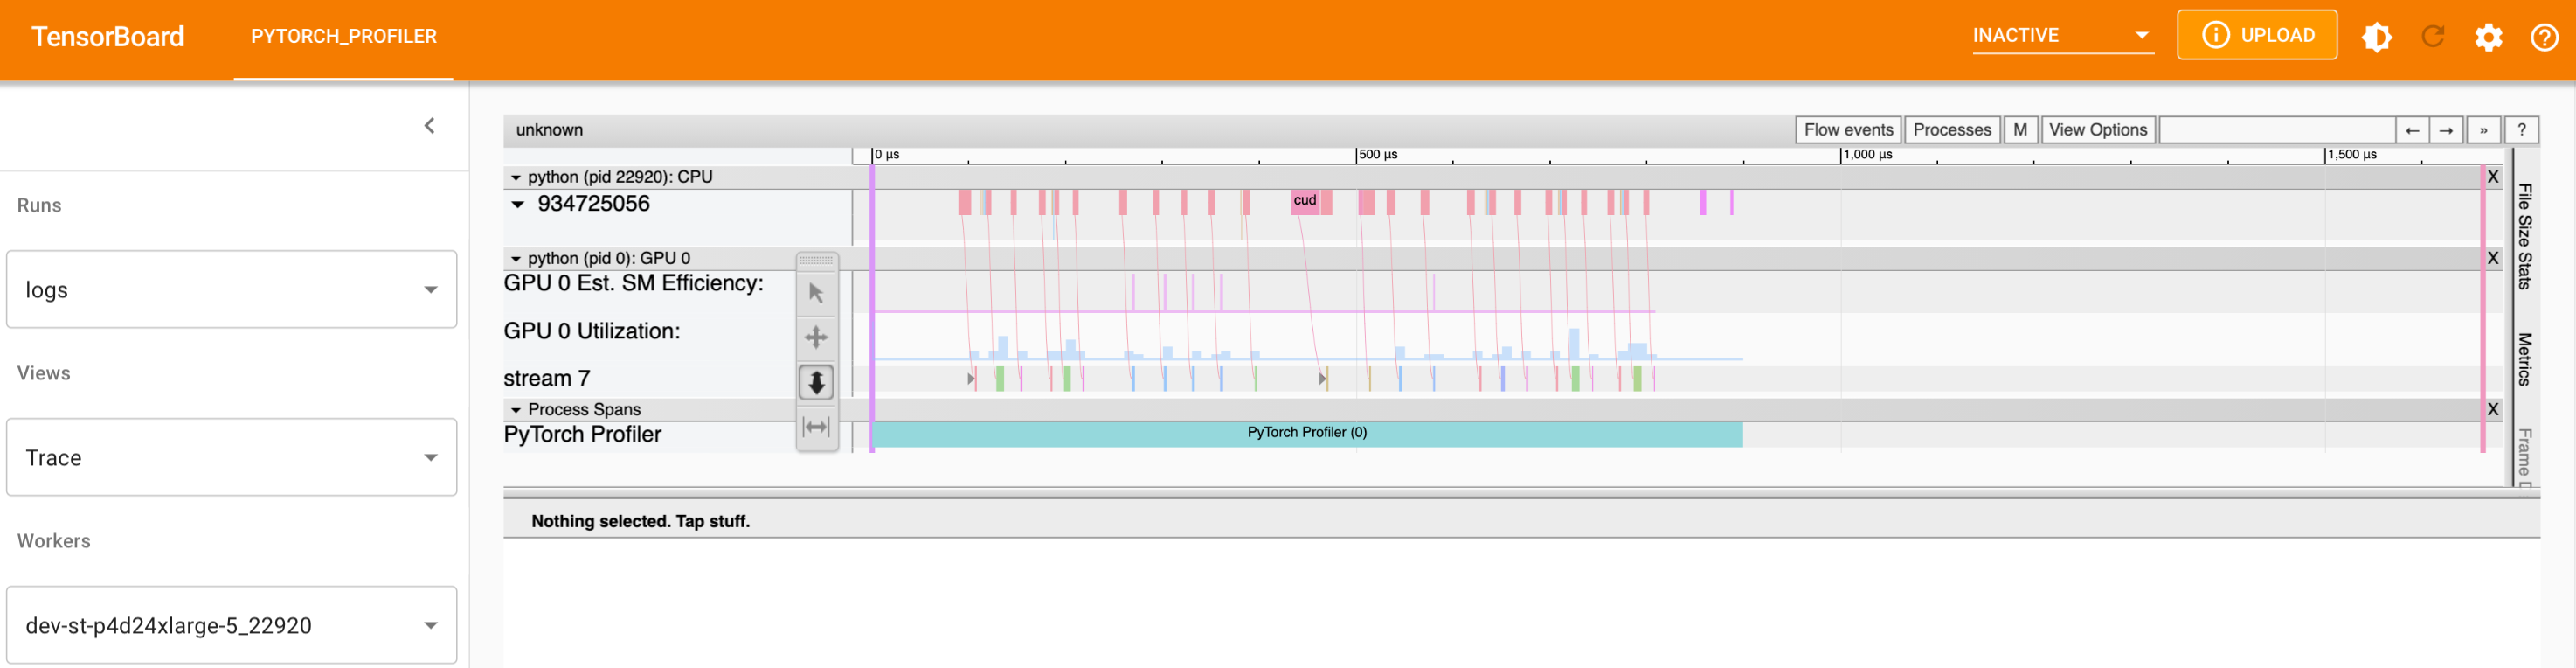The image size is (2576, 668).
Task: Collapse python (pid 22920): CPU section
Action: 516,178
